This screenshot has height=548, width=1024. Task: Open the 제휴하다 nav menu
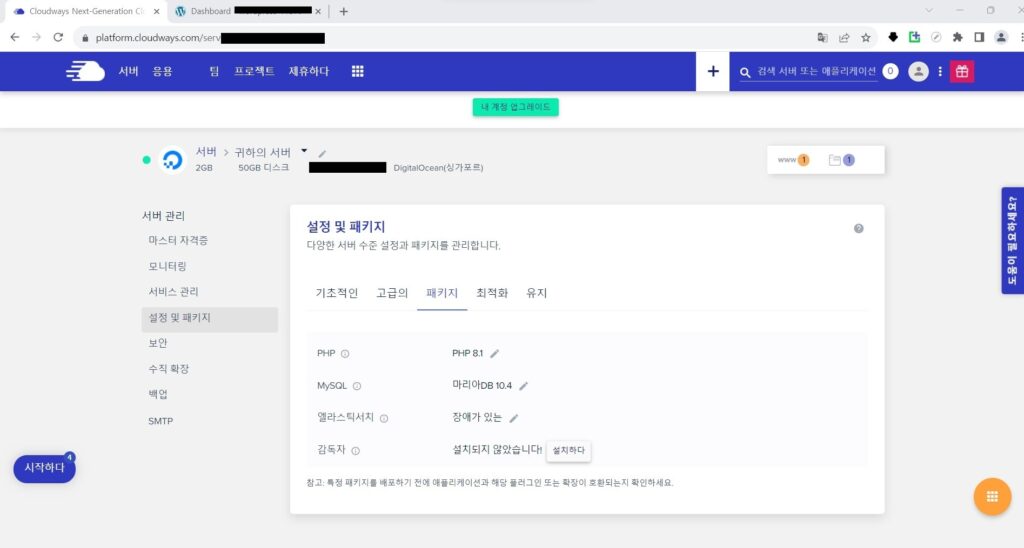(309, 71)
